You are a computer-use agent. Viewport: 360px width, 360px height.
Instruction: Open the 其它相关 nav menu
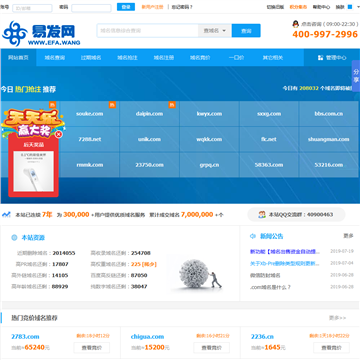(273, 58)
